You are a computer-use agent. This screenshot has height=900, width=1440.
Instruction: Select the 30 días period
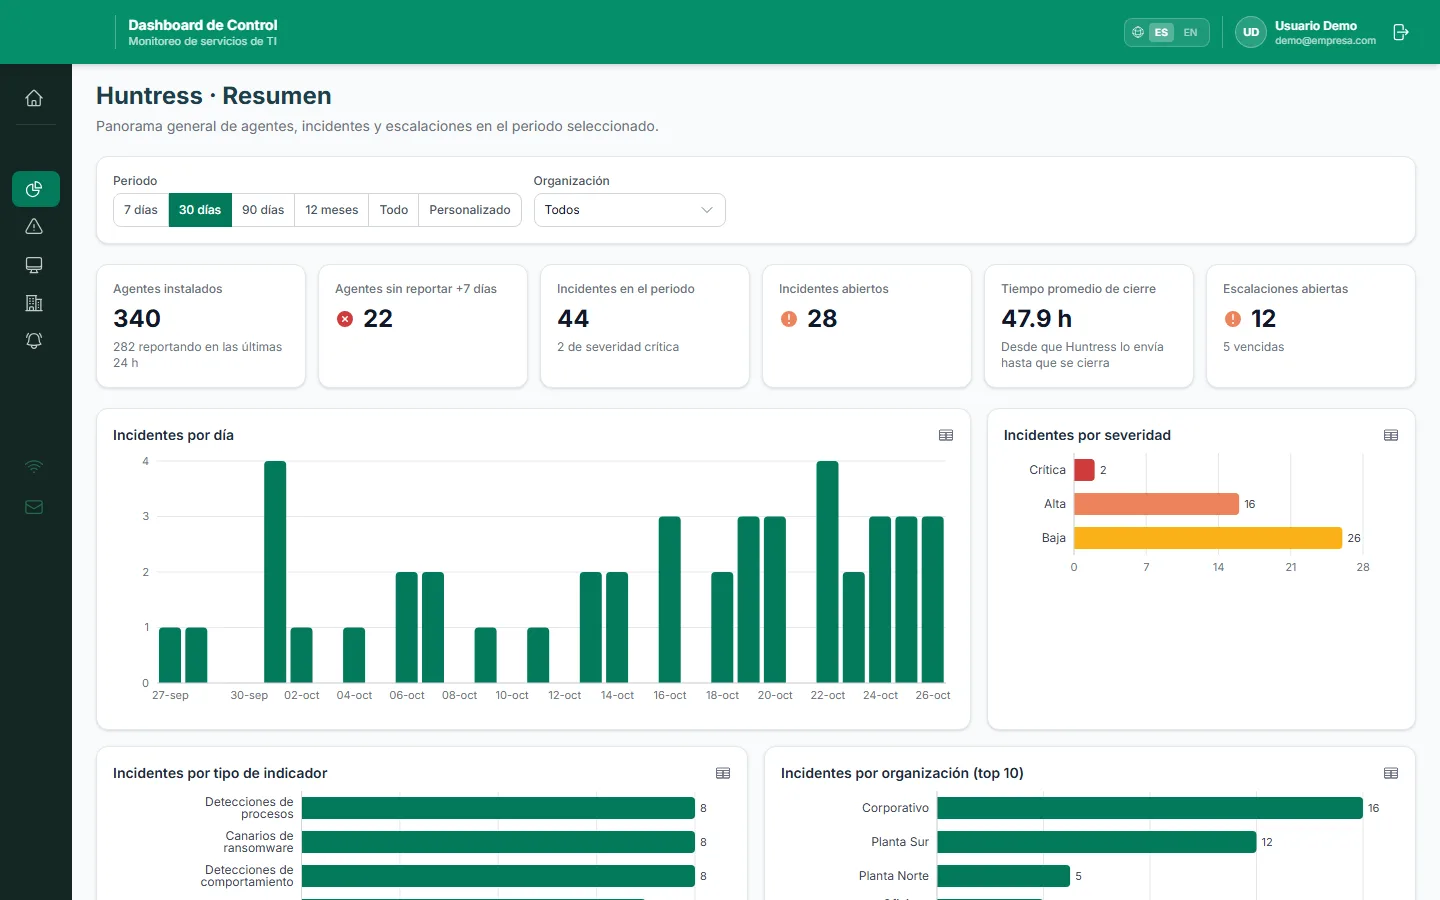pos(200,210)
